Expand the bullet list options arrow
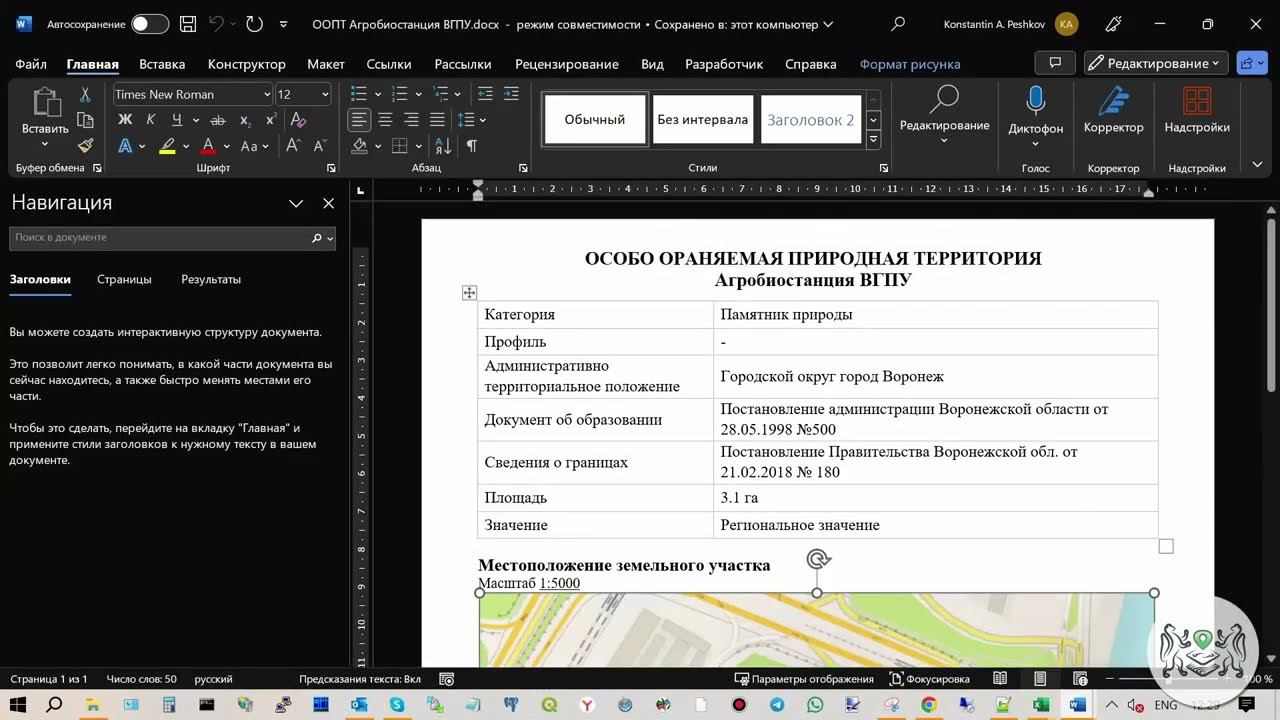The image size is (1280, 720). tap(376, 94)
